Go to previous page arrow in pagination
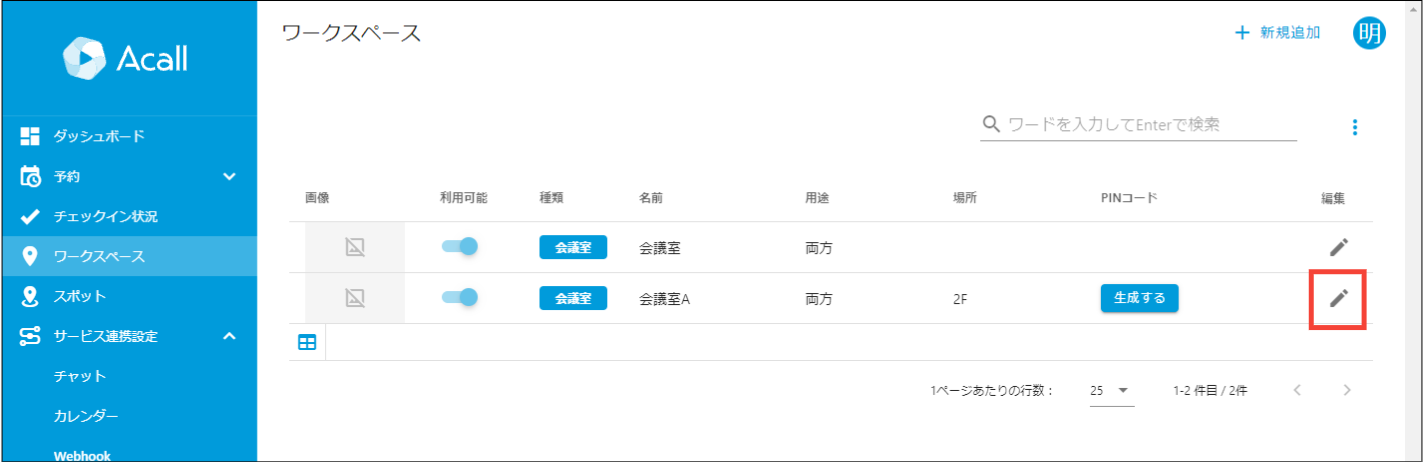The height and width of the screenshot is (462, 1424). coord(1297,390)
